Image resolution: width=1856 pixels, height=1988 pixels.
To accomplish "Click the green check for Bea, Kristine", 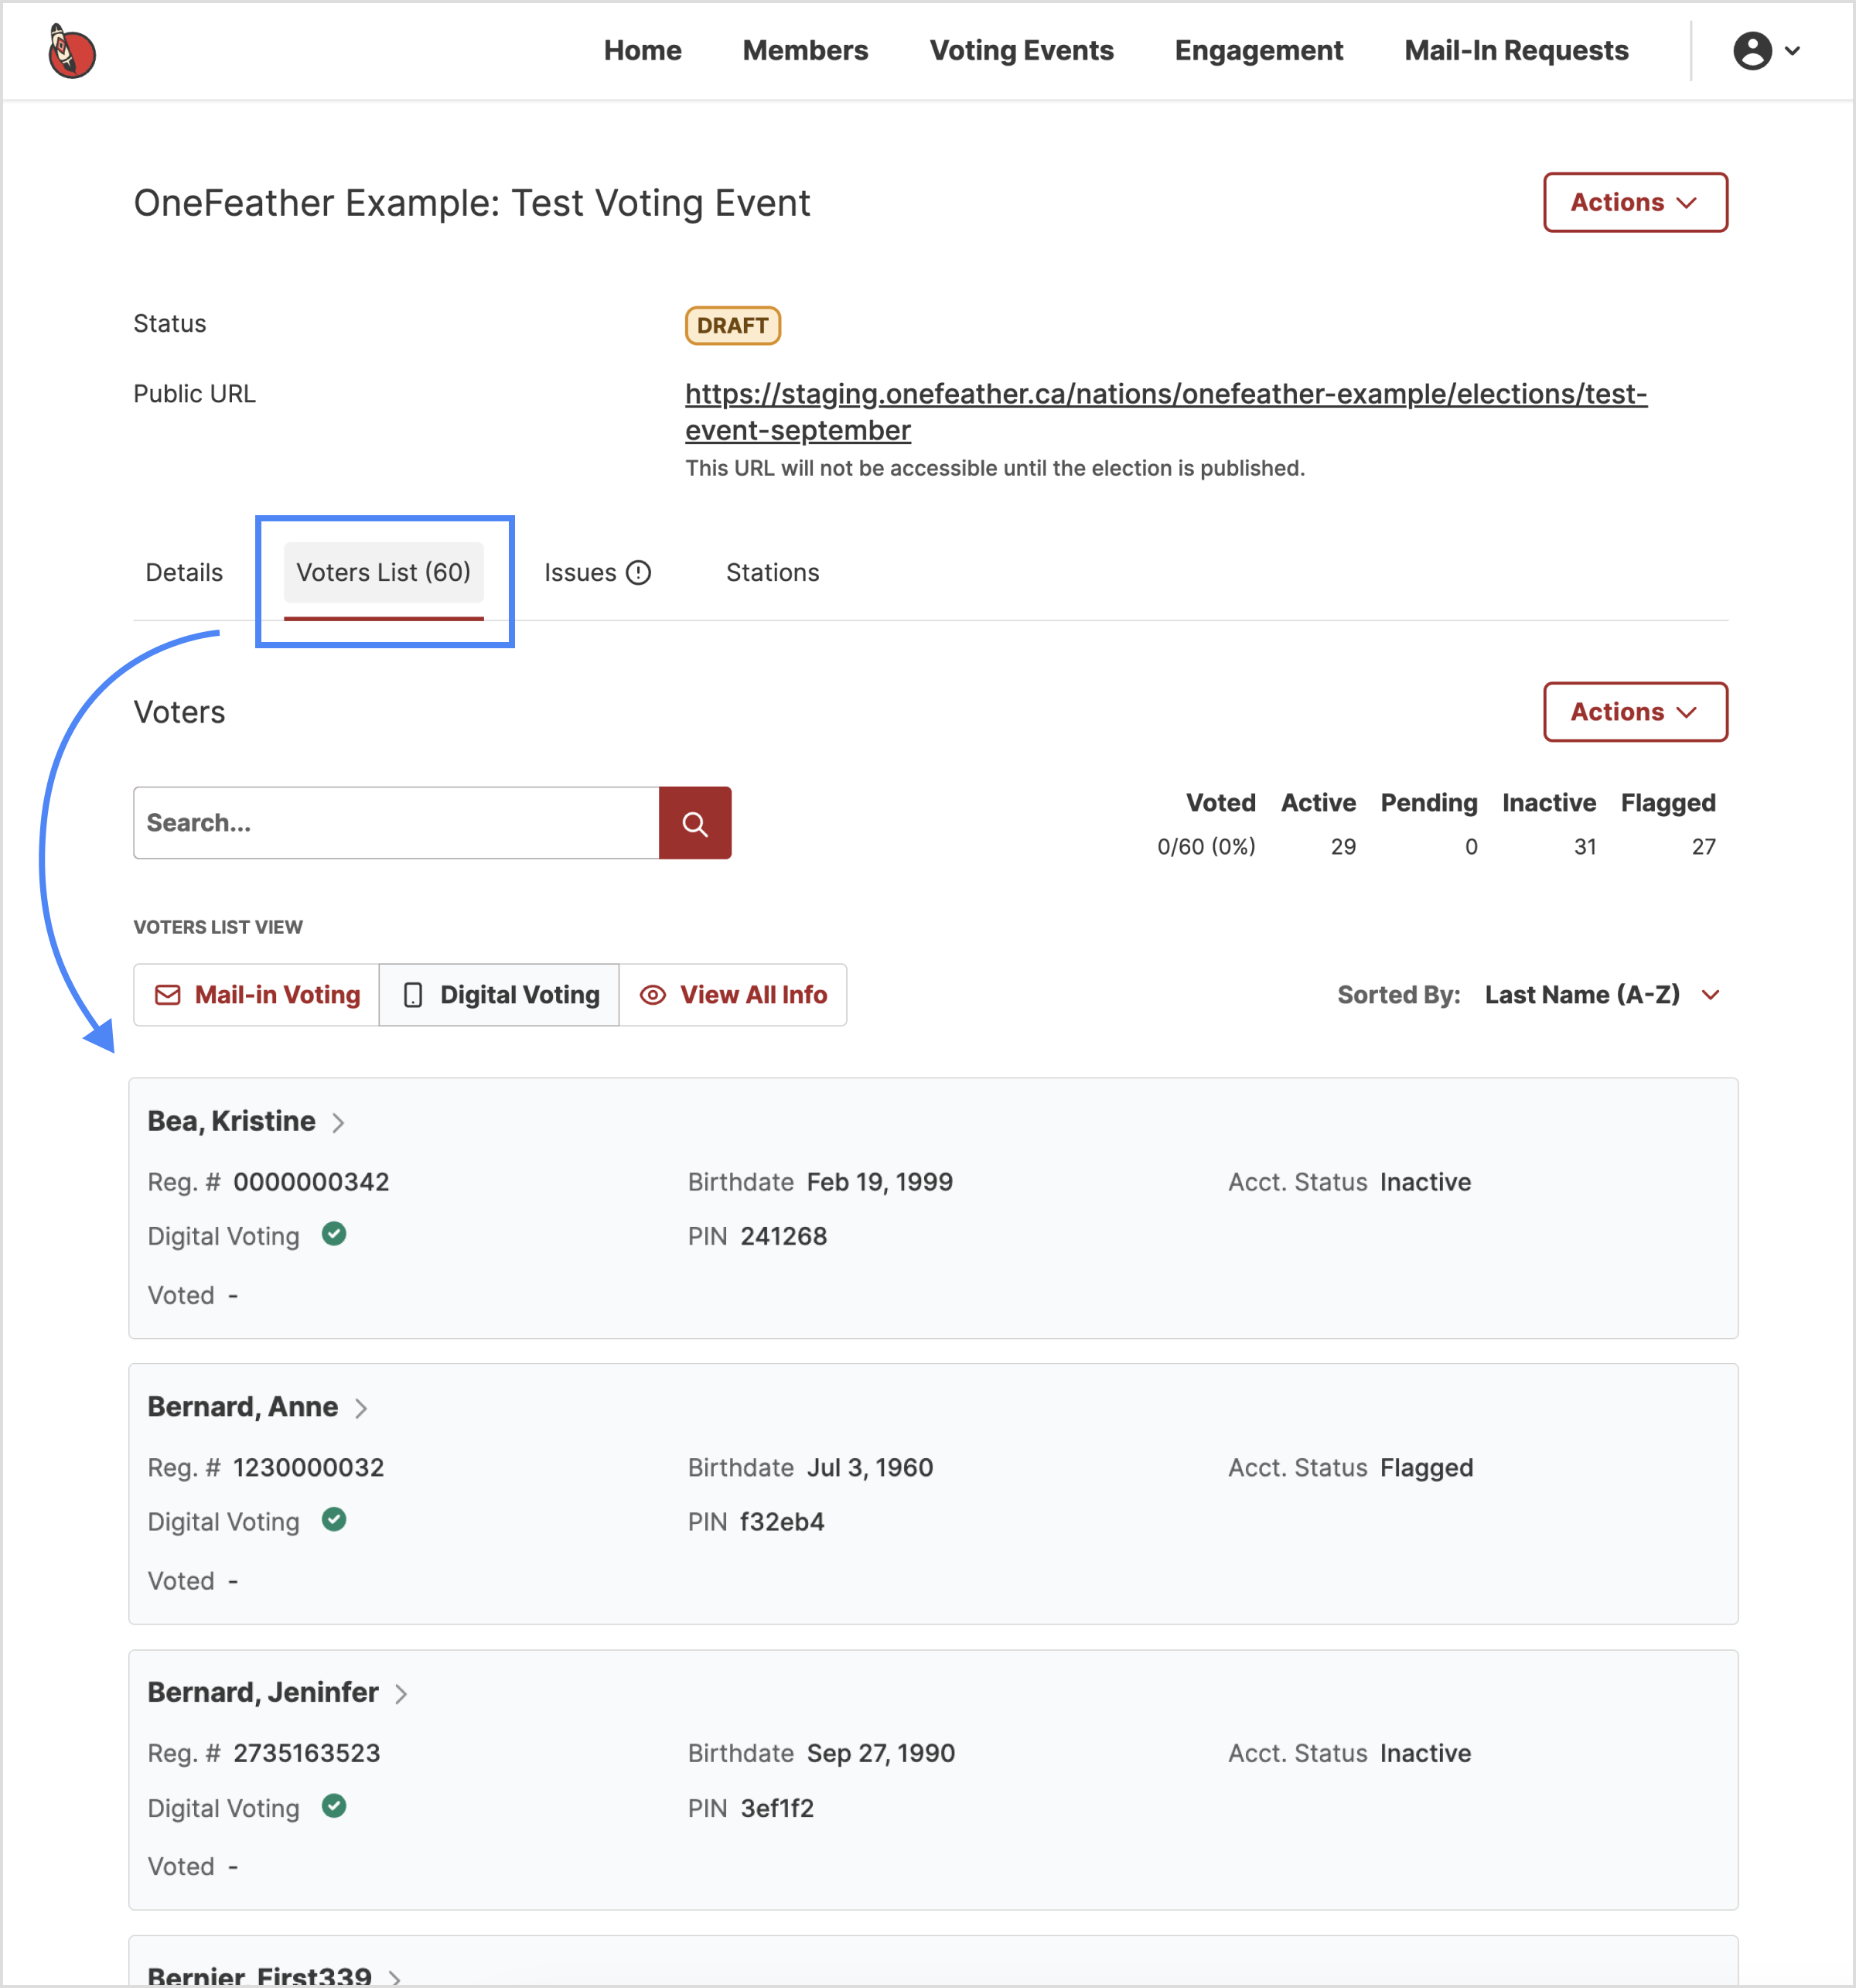I will (x=334, y=1234).
